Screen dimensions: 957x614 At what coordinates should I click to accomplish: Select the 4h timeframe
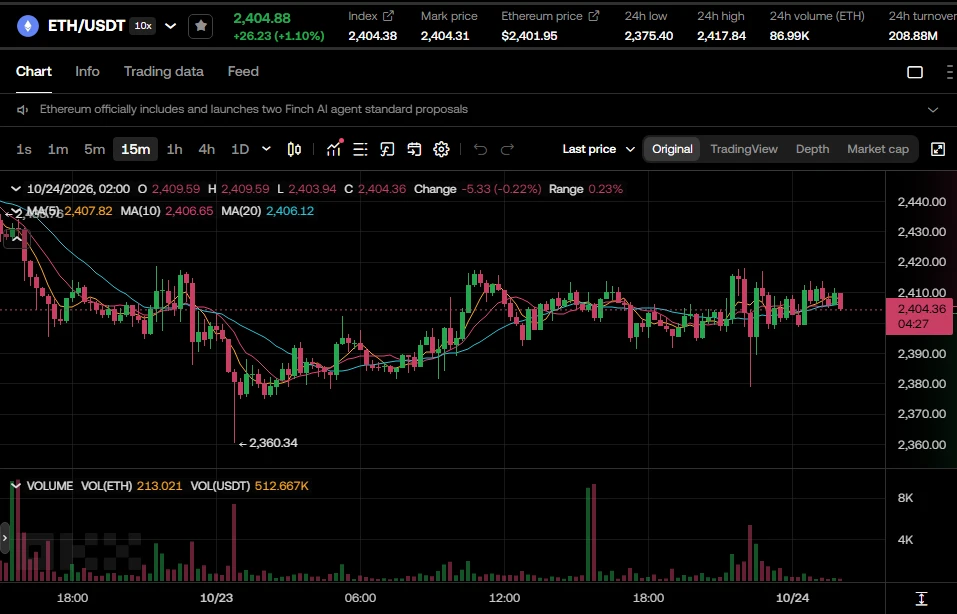coord(206,150)
